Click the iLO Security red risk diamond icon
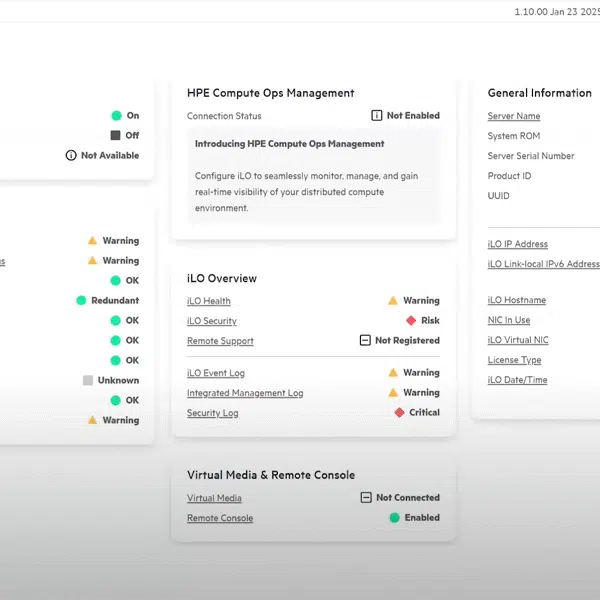 [411, 321]
